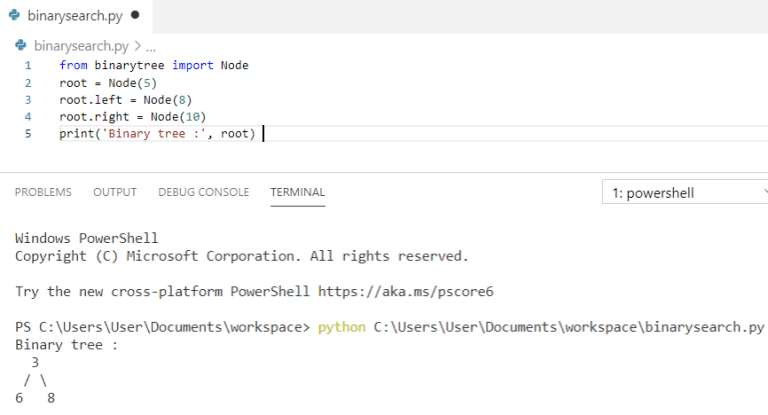Open the '1: powershell' terminal selector dropdown

point(685,193)
